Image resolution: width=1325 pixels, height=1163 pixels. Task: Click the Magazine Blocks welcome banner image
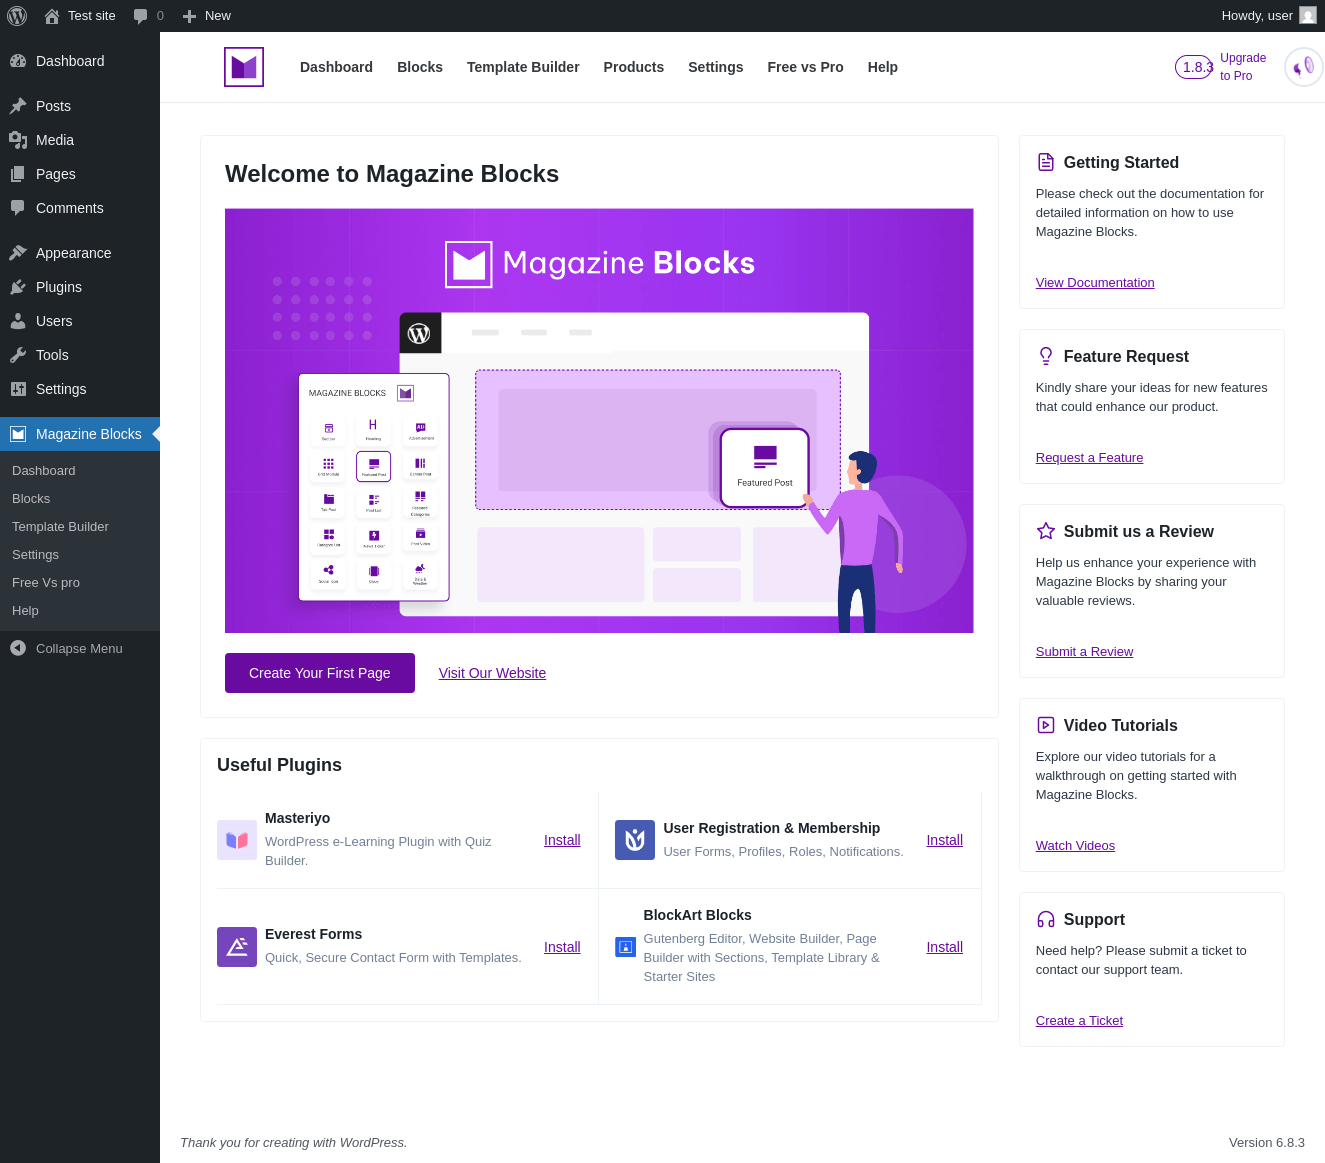click(x=599, y=421)
